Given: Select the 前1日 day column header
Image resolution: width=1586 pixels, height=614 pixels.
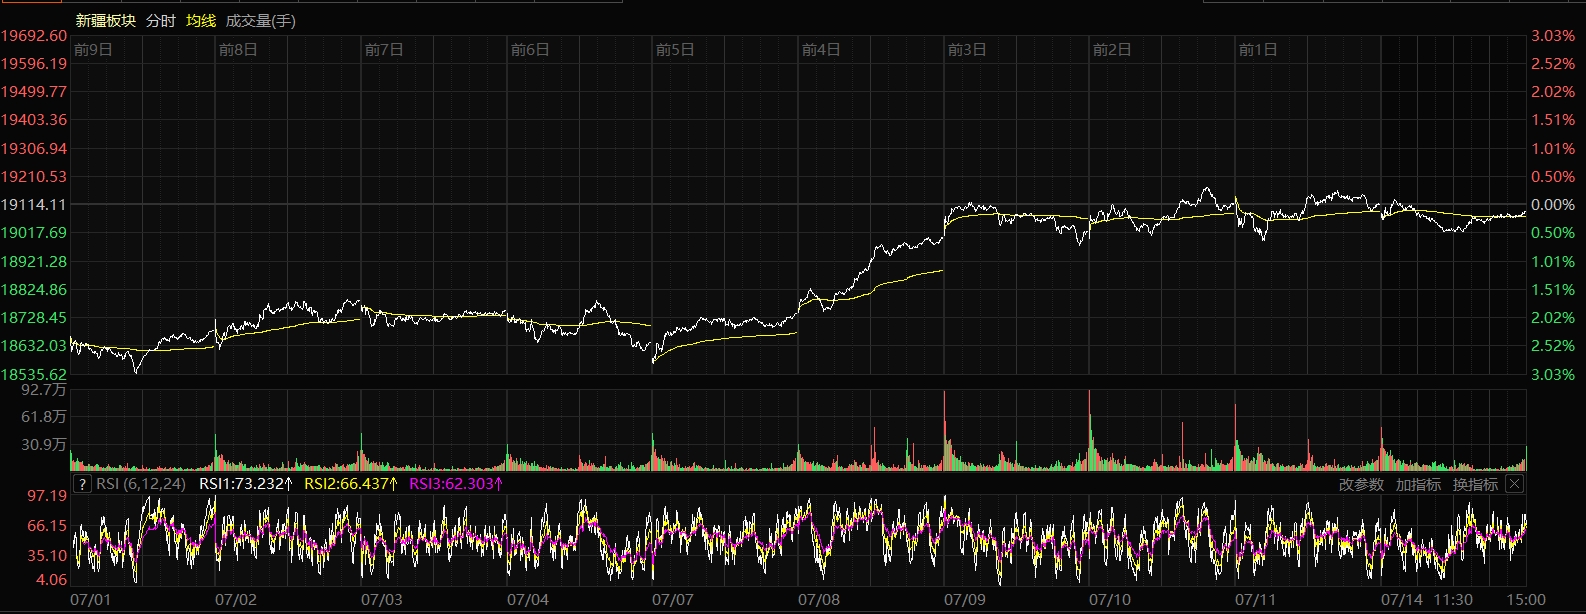Looking at the screenshot, I should click(x=1258, y=50).
